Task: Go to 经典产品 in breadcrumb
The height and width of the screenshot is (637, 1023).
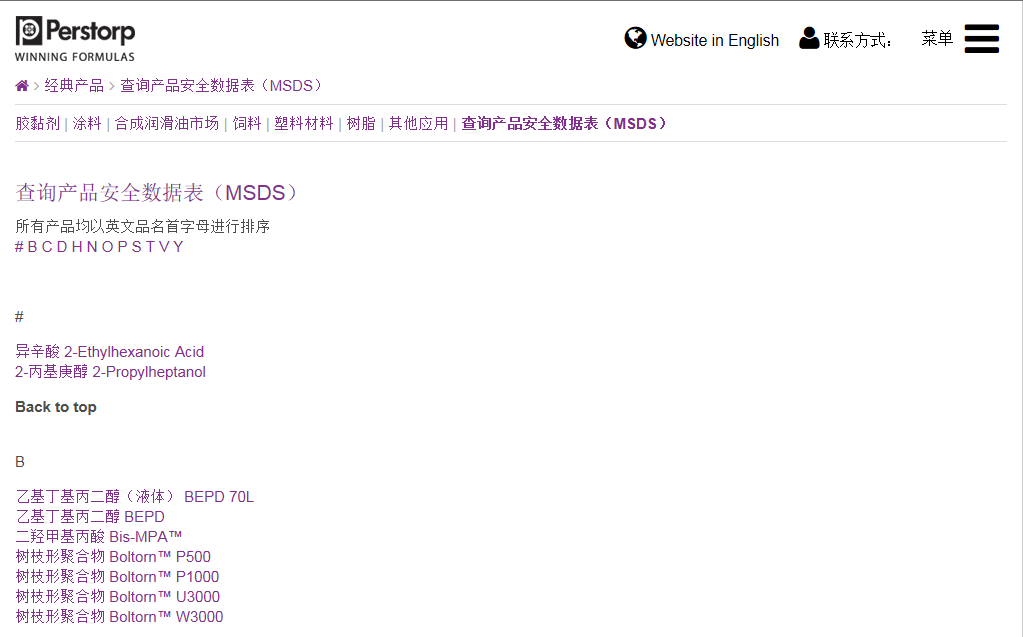Action: 74,86
